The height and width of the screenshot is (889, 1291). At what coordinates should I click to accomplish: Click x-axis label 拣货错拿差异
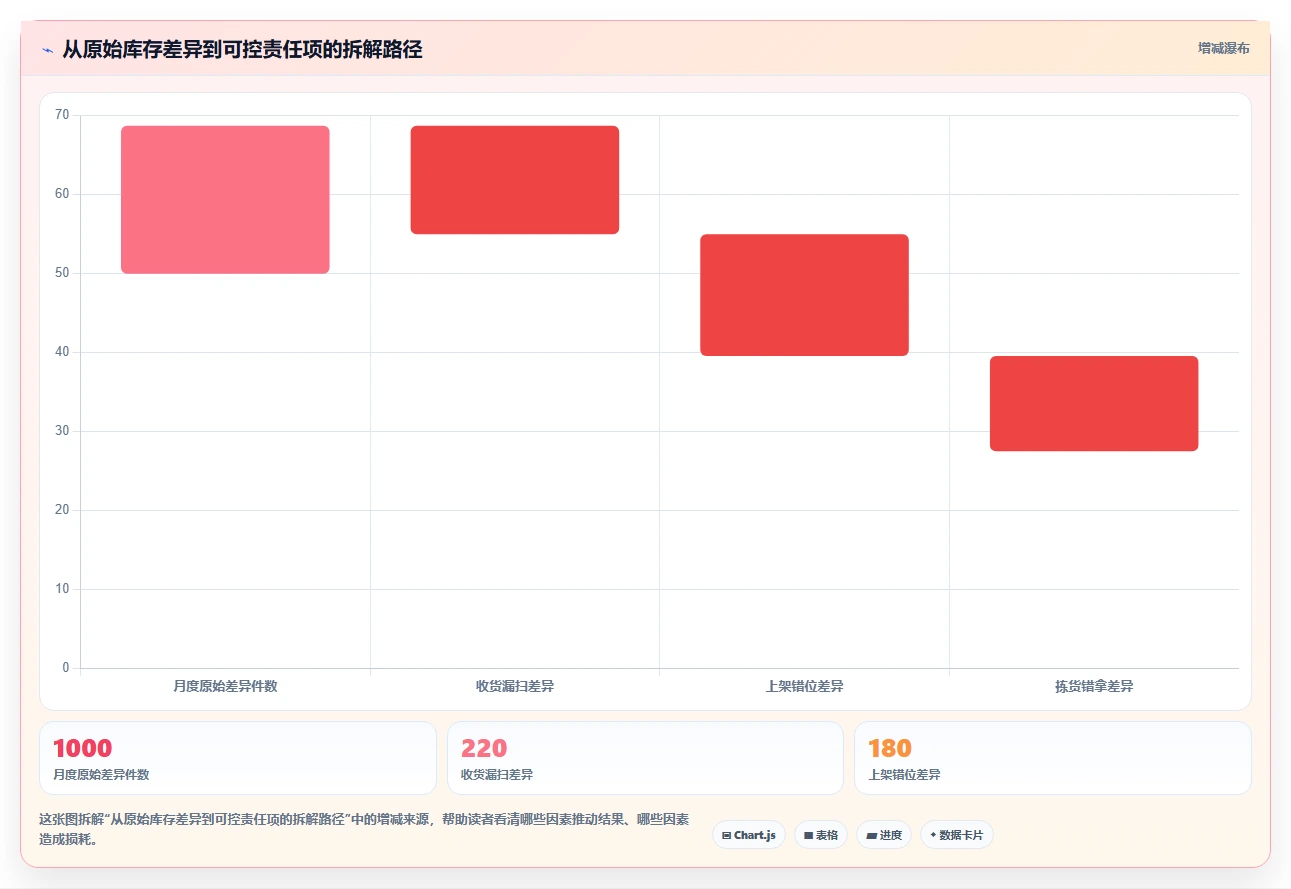(x=1094, y=686)
